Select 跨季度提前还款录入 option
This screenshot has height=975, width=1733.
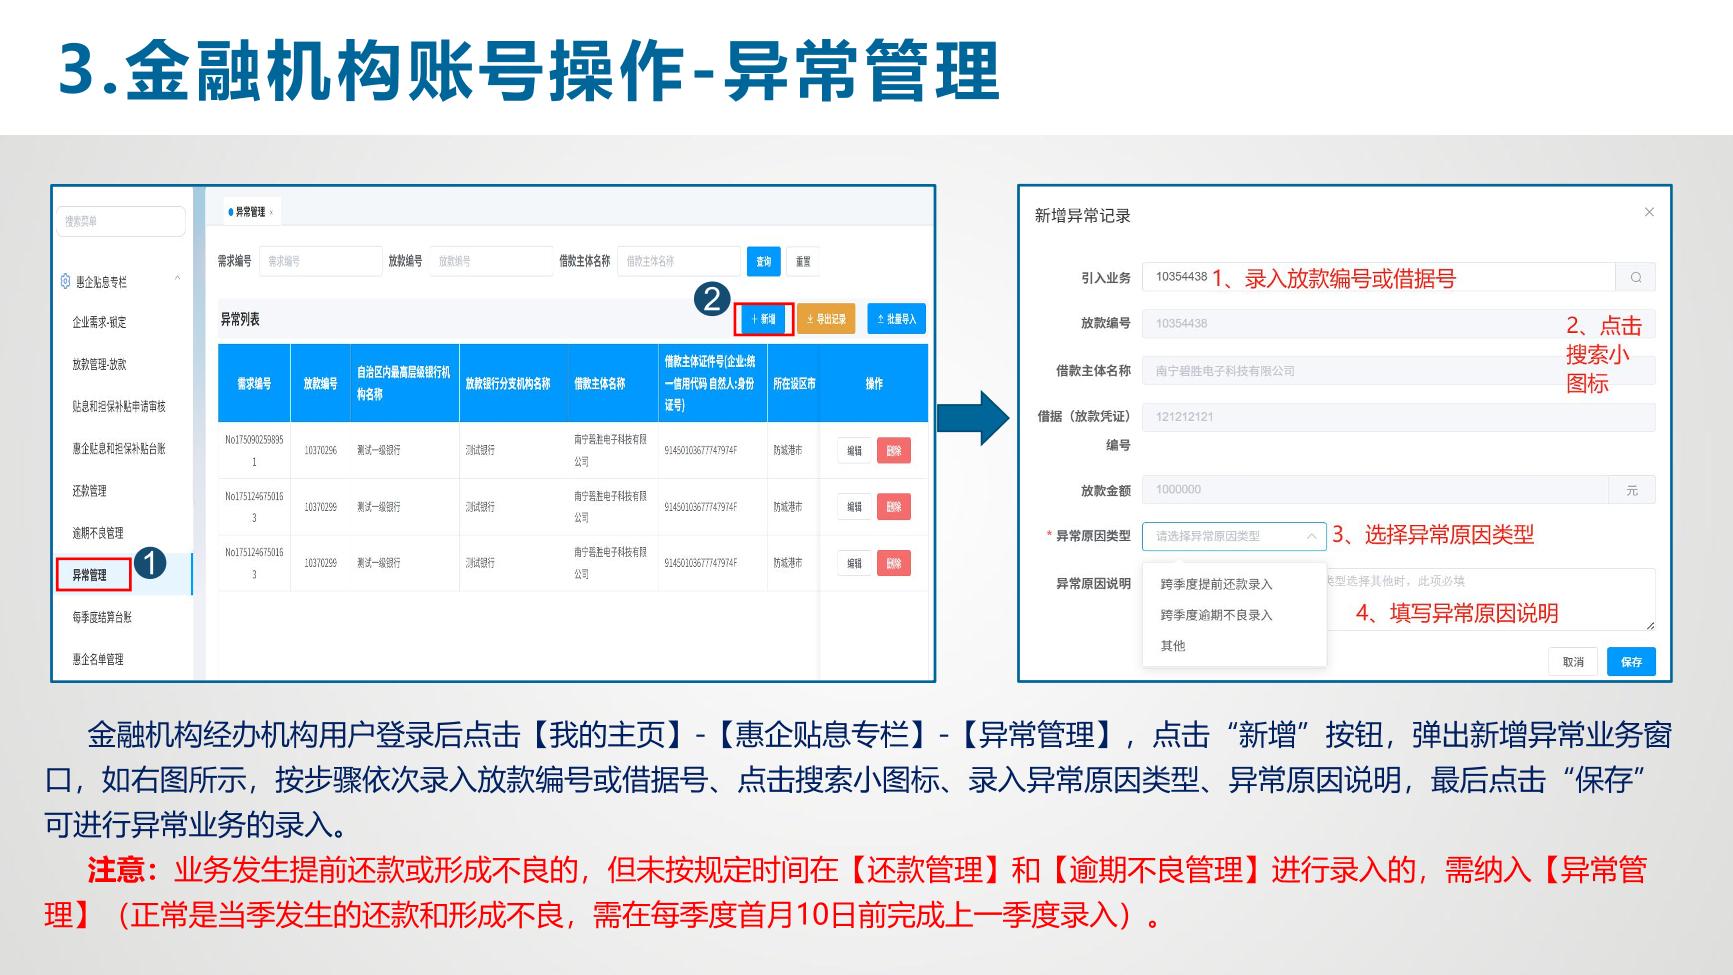(1216, 584)
